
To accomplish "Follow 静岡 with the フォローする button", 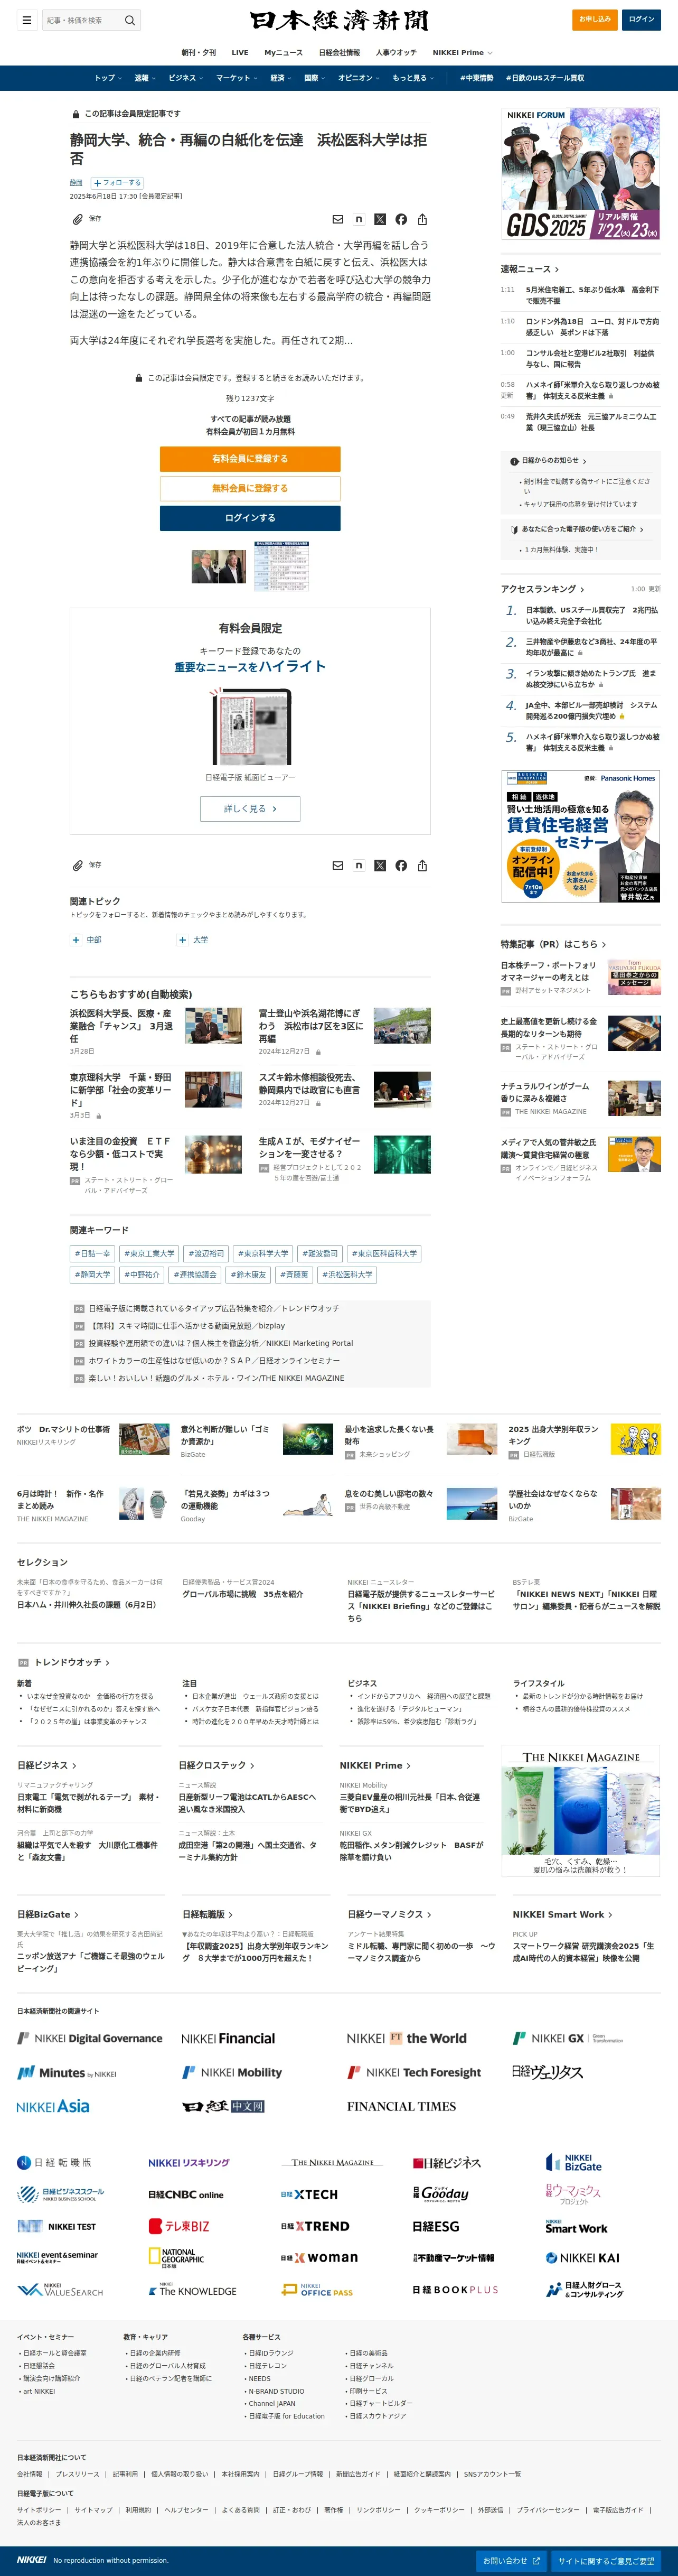I will pyautogui.click(x=117, y=183).
